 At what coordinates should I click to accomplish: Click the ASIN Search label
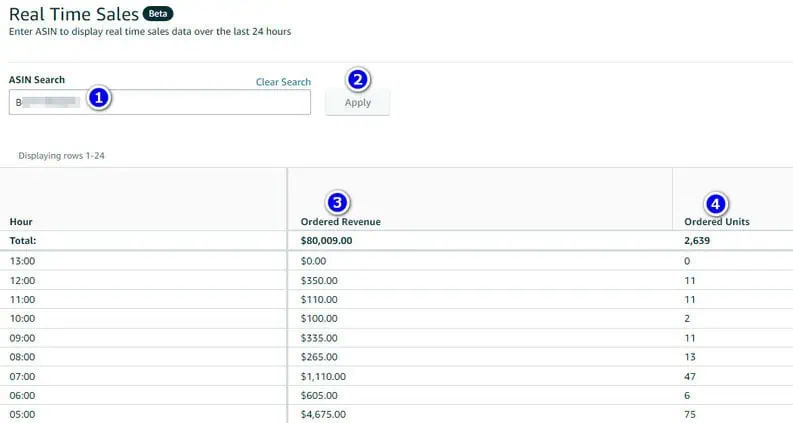(x=37, y=79)
